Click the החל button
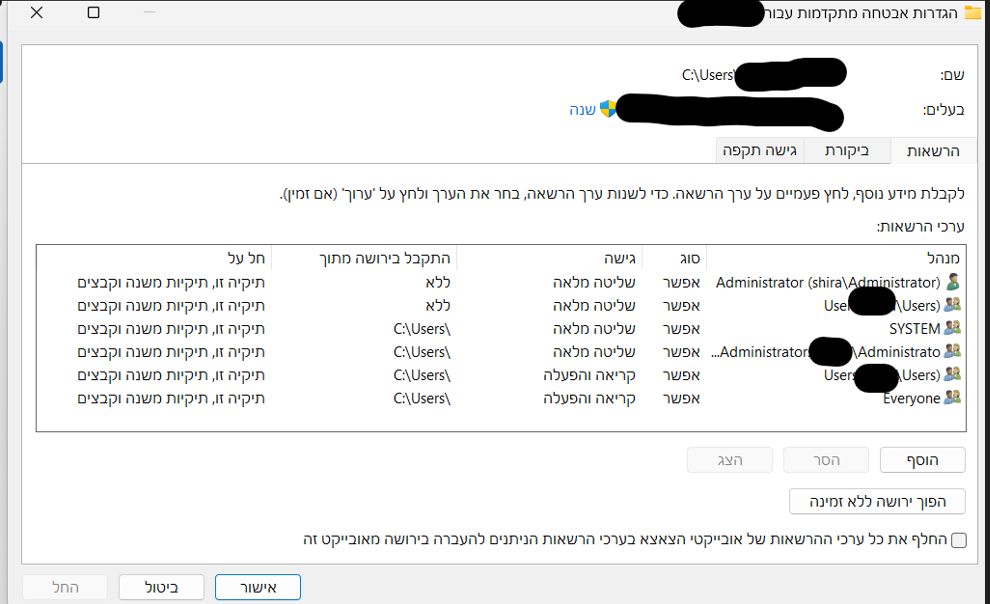Screen dimensions: 990x604 pyautogui.click(x=65, y=588)
